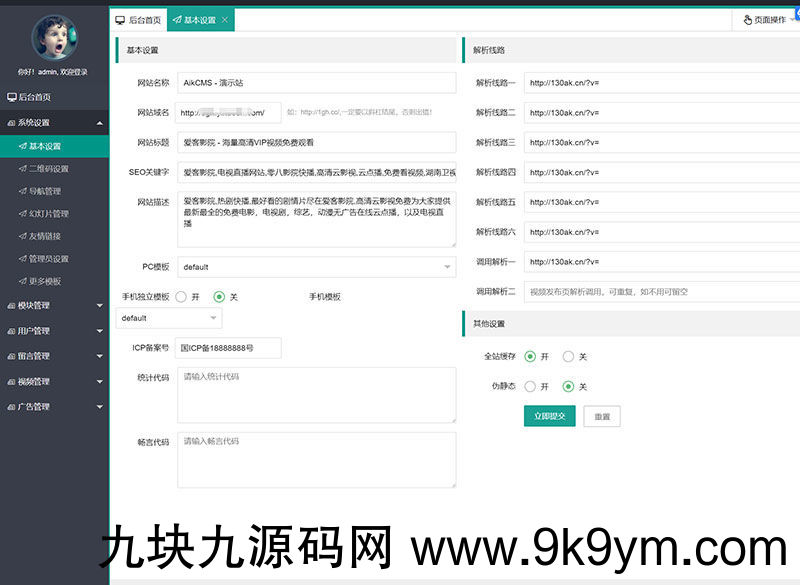Click the 网站名称 input field
The height and width of the screenshot is (585, 800).
click(x=316, y=83)
